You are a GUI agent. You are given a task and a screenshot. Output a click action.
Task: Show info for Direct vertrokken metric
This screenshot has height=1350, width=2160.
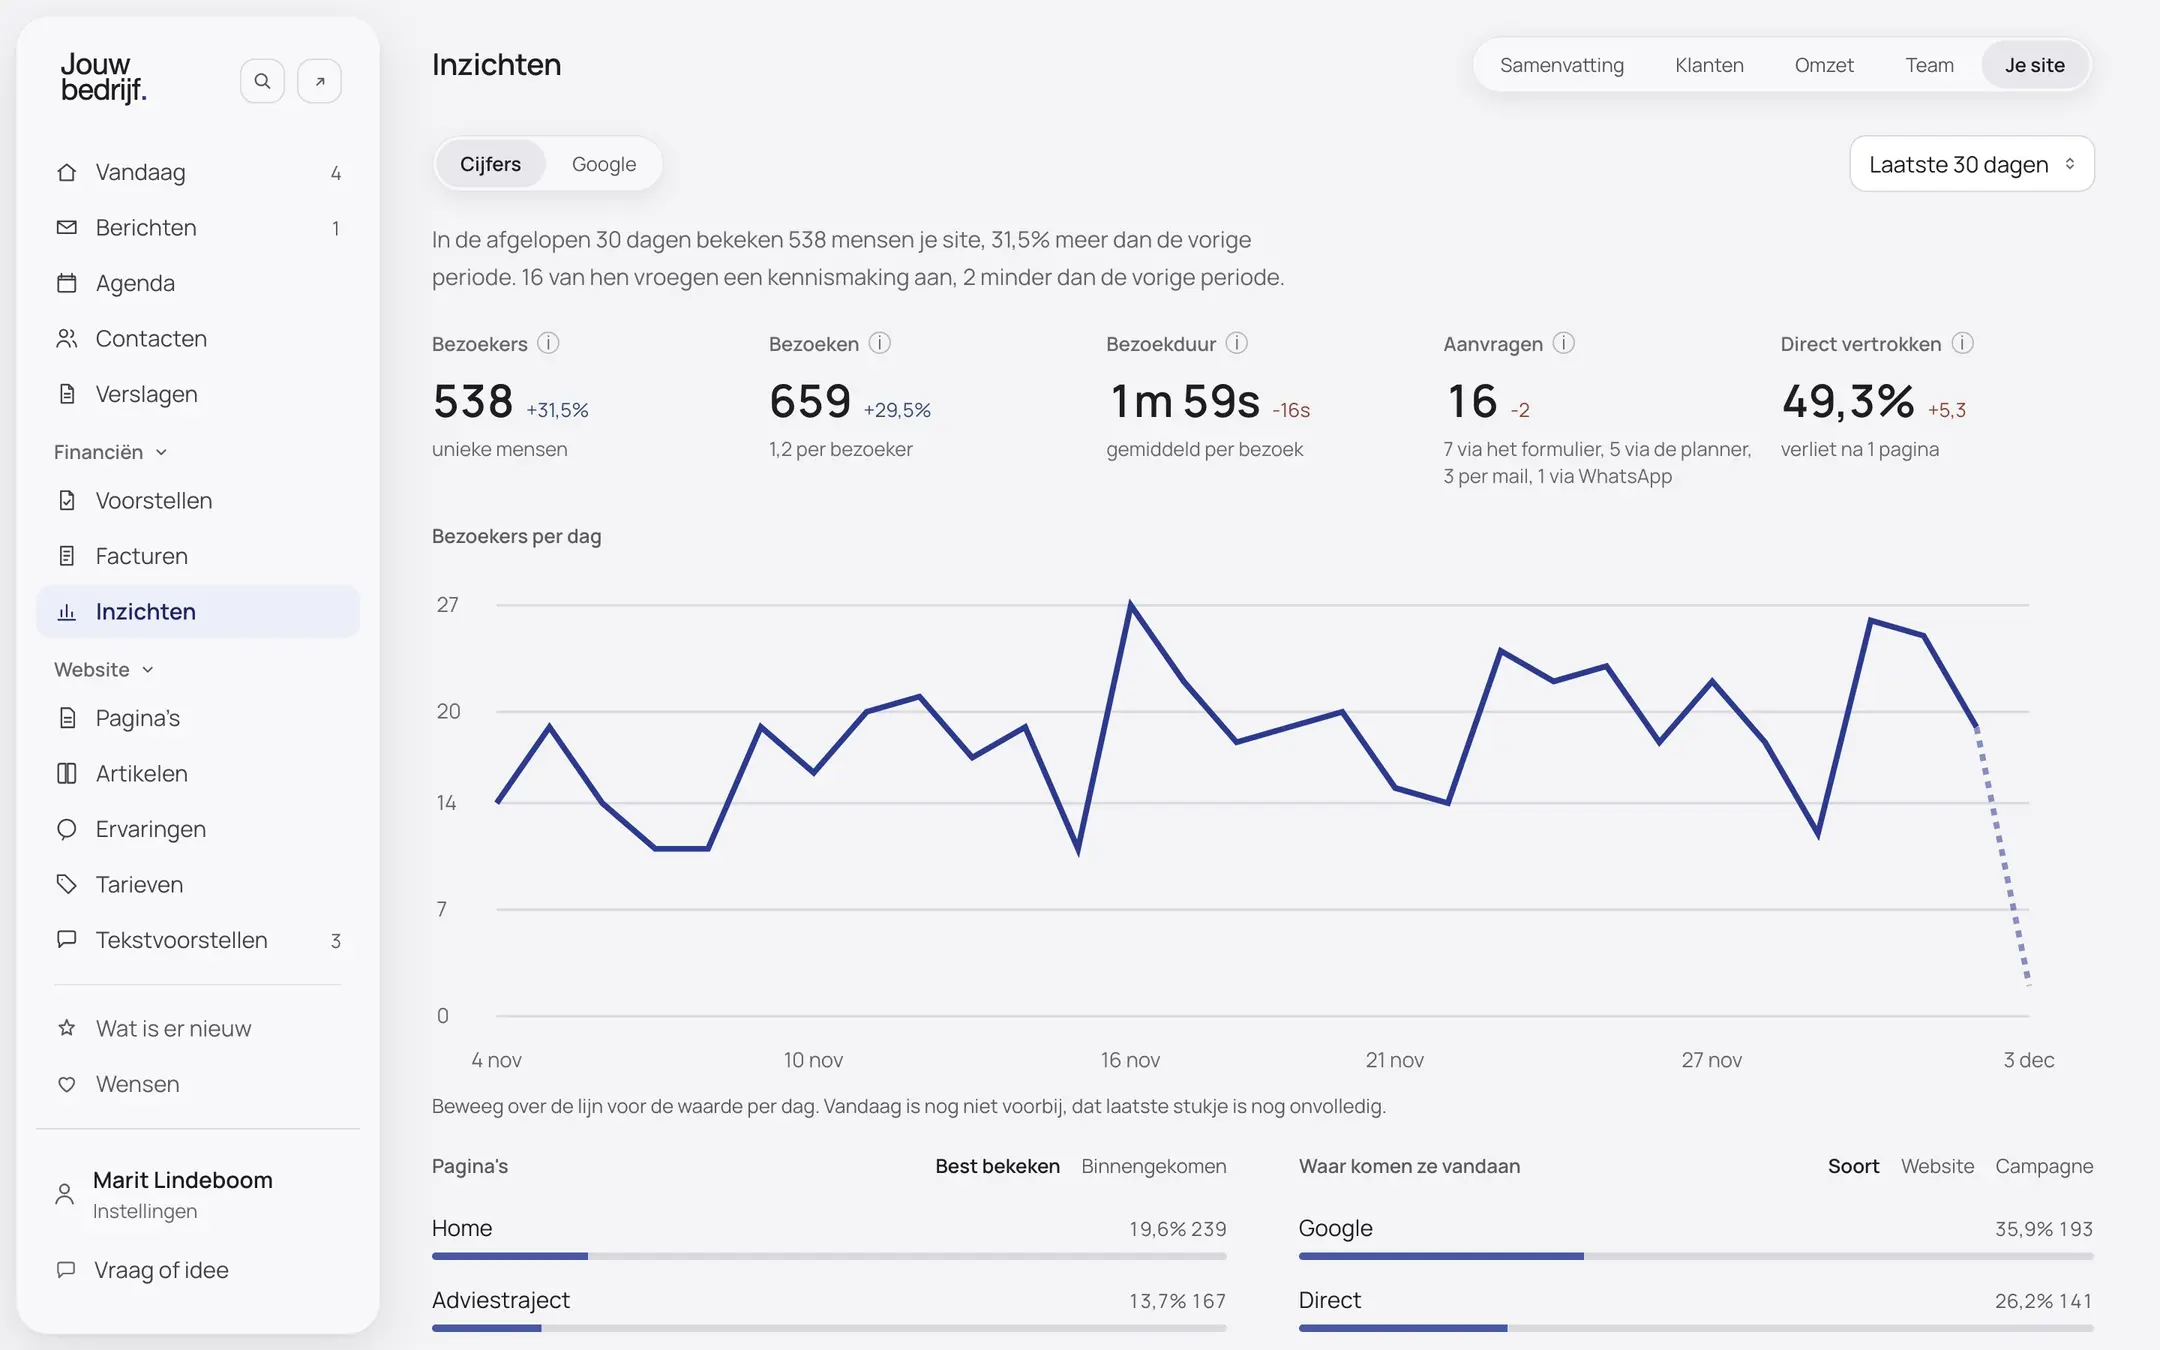(x=1963, y=343)
